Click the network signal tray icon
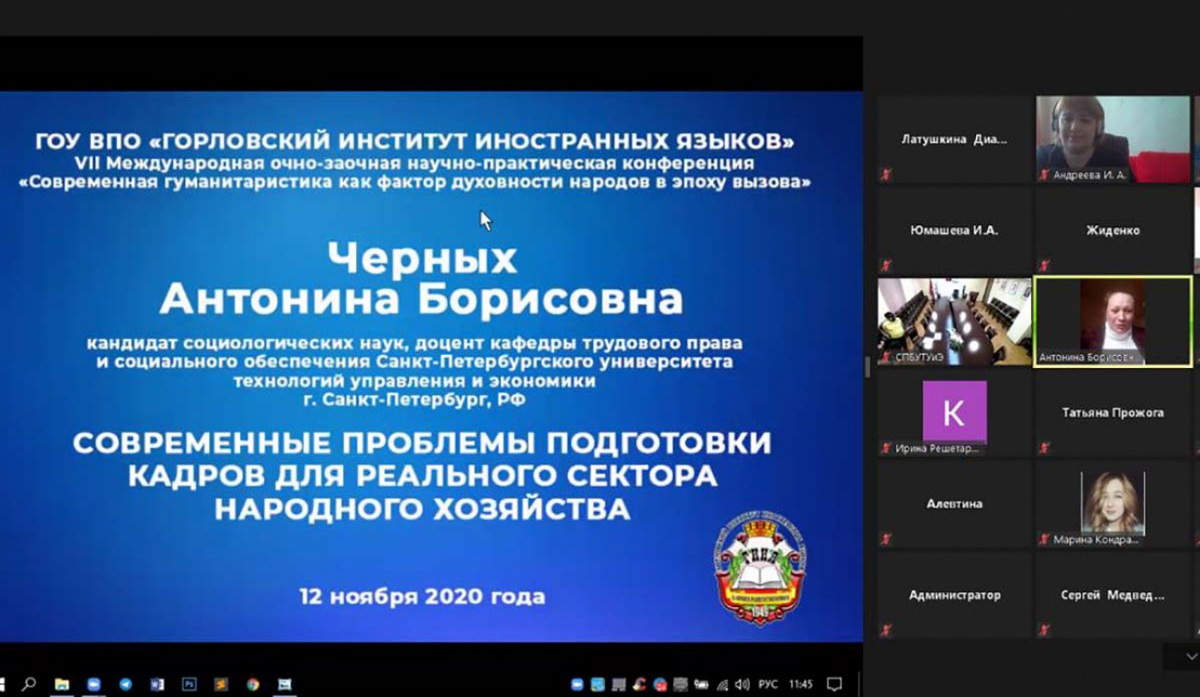 [x=722, y=684]
